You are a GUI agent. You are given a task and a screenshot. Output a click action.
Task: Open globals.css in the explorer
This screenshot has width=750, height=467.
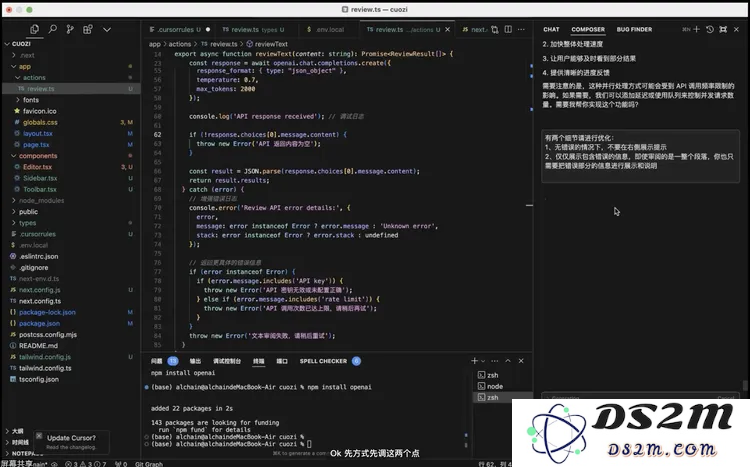pos(40,122)
